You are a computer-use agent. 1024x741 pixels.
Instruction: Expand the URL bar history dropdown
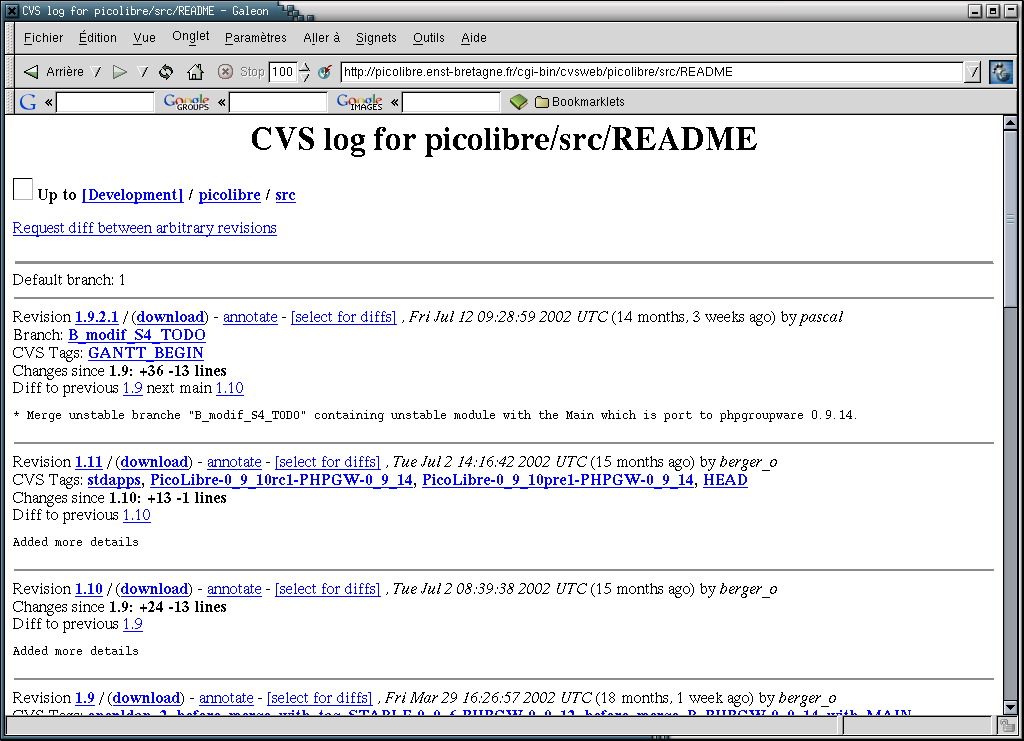click(x=973, y=72)
